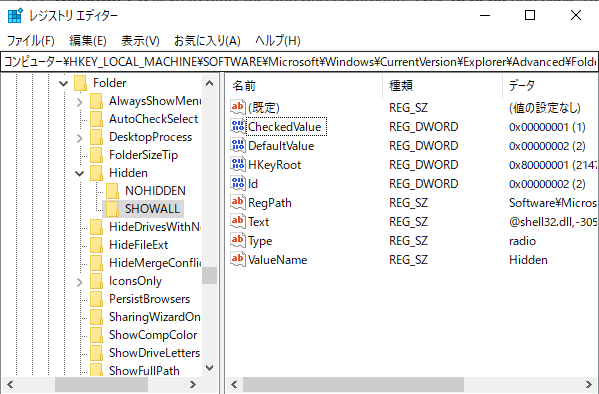Expand the DesktopProcess key
The height and width of the screenshot is (394, 599).
coord(79,138)
